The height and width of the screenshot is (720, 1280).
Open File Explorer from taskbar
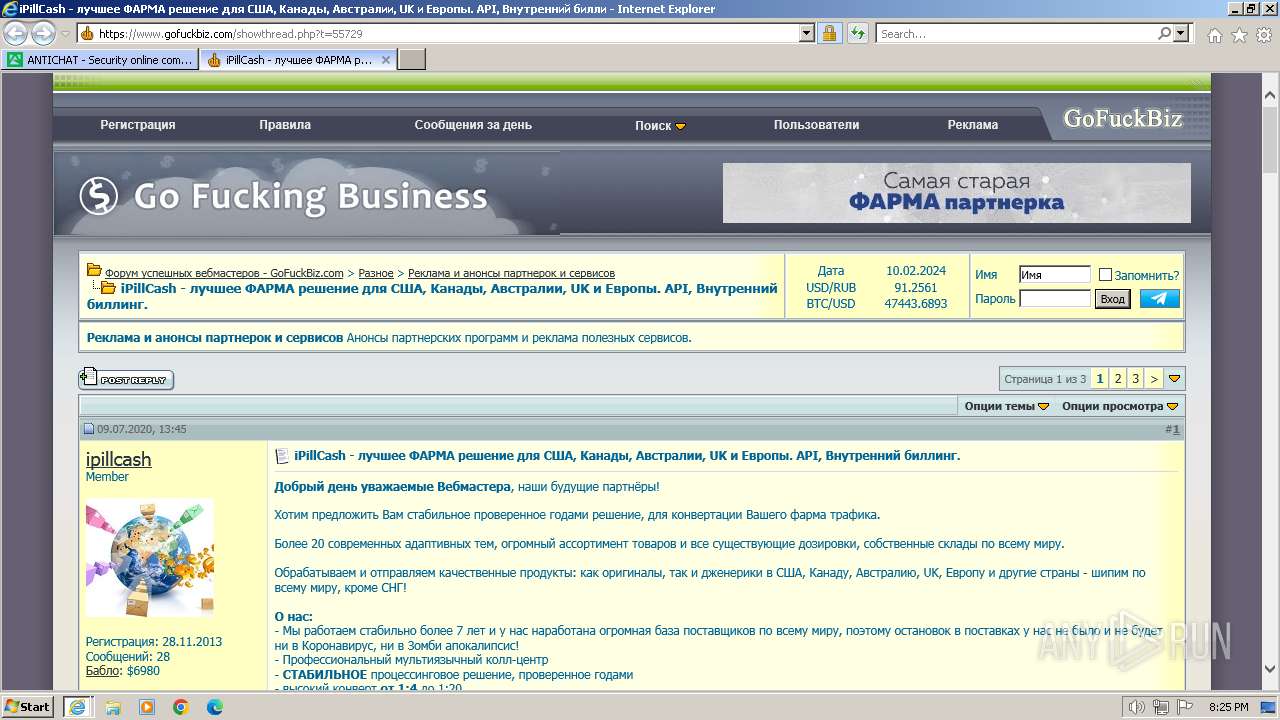113,707
